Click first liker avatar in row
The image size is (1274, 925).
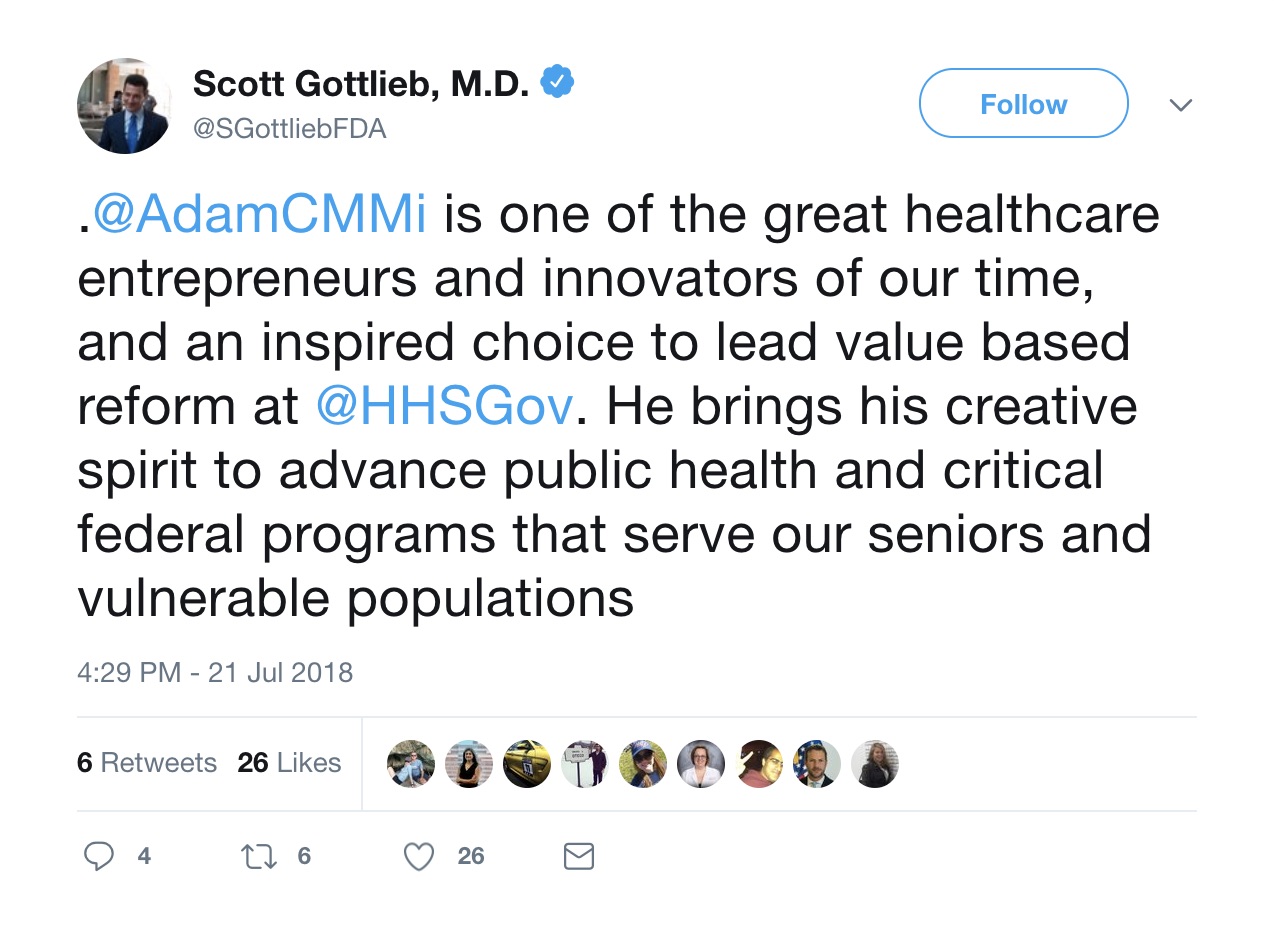[411, 764]
